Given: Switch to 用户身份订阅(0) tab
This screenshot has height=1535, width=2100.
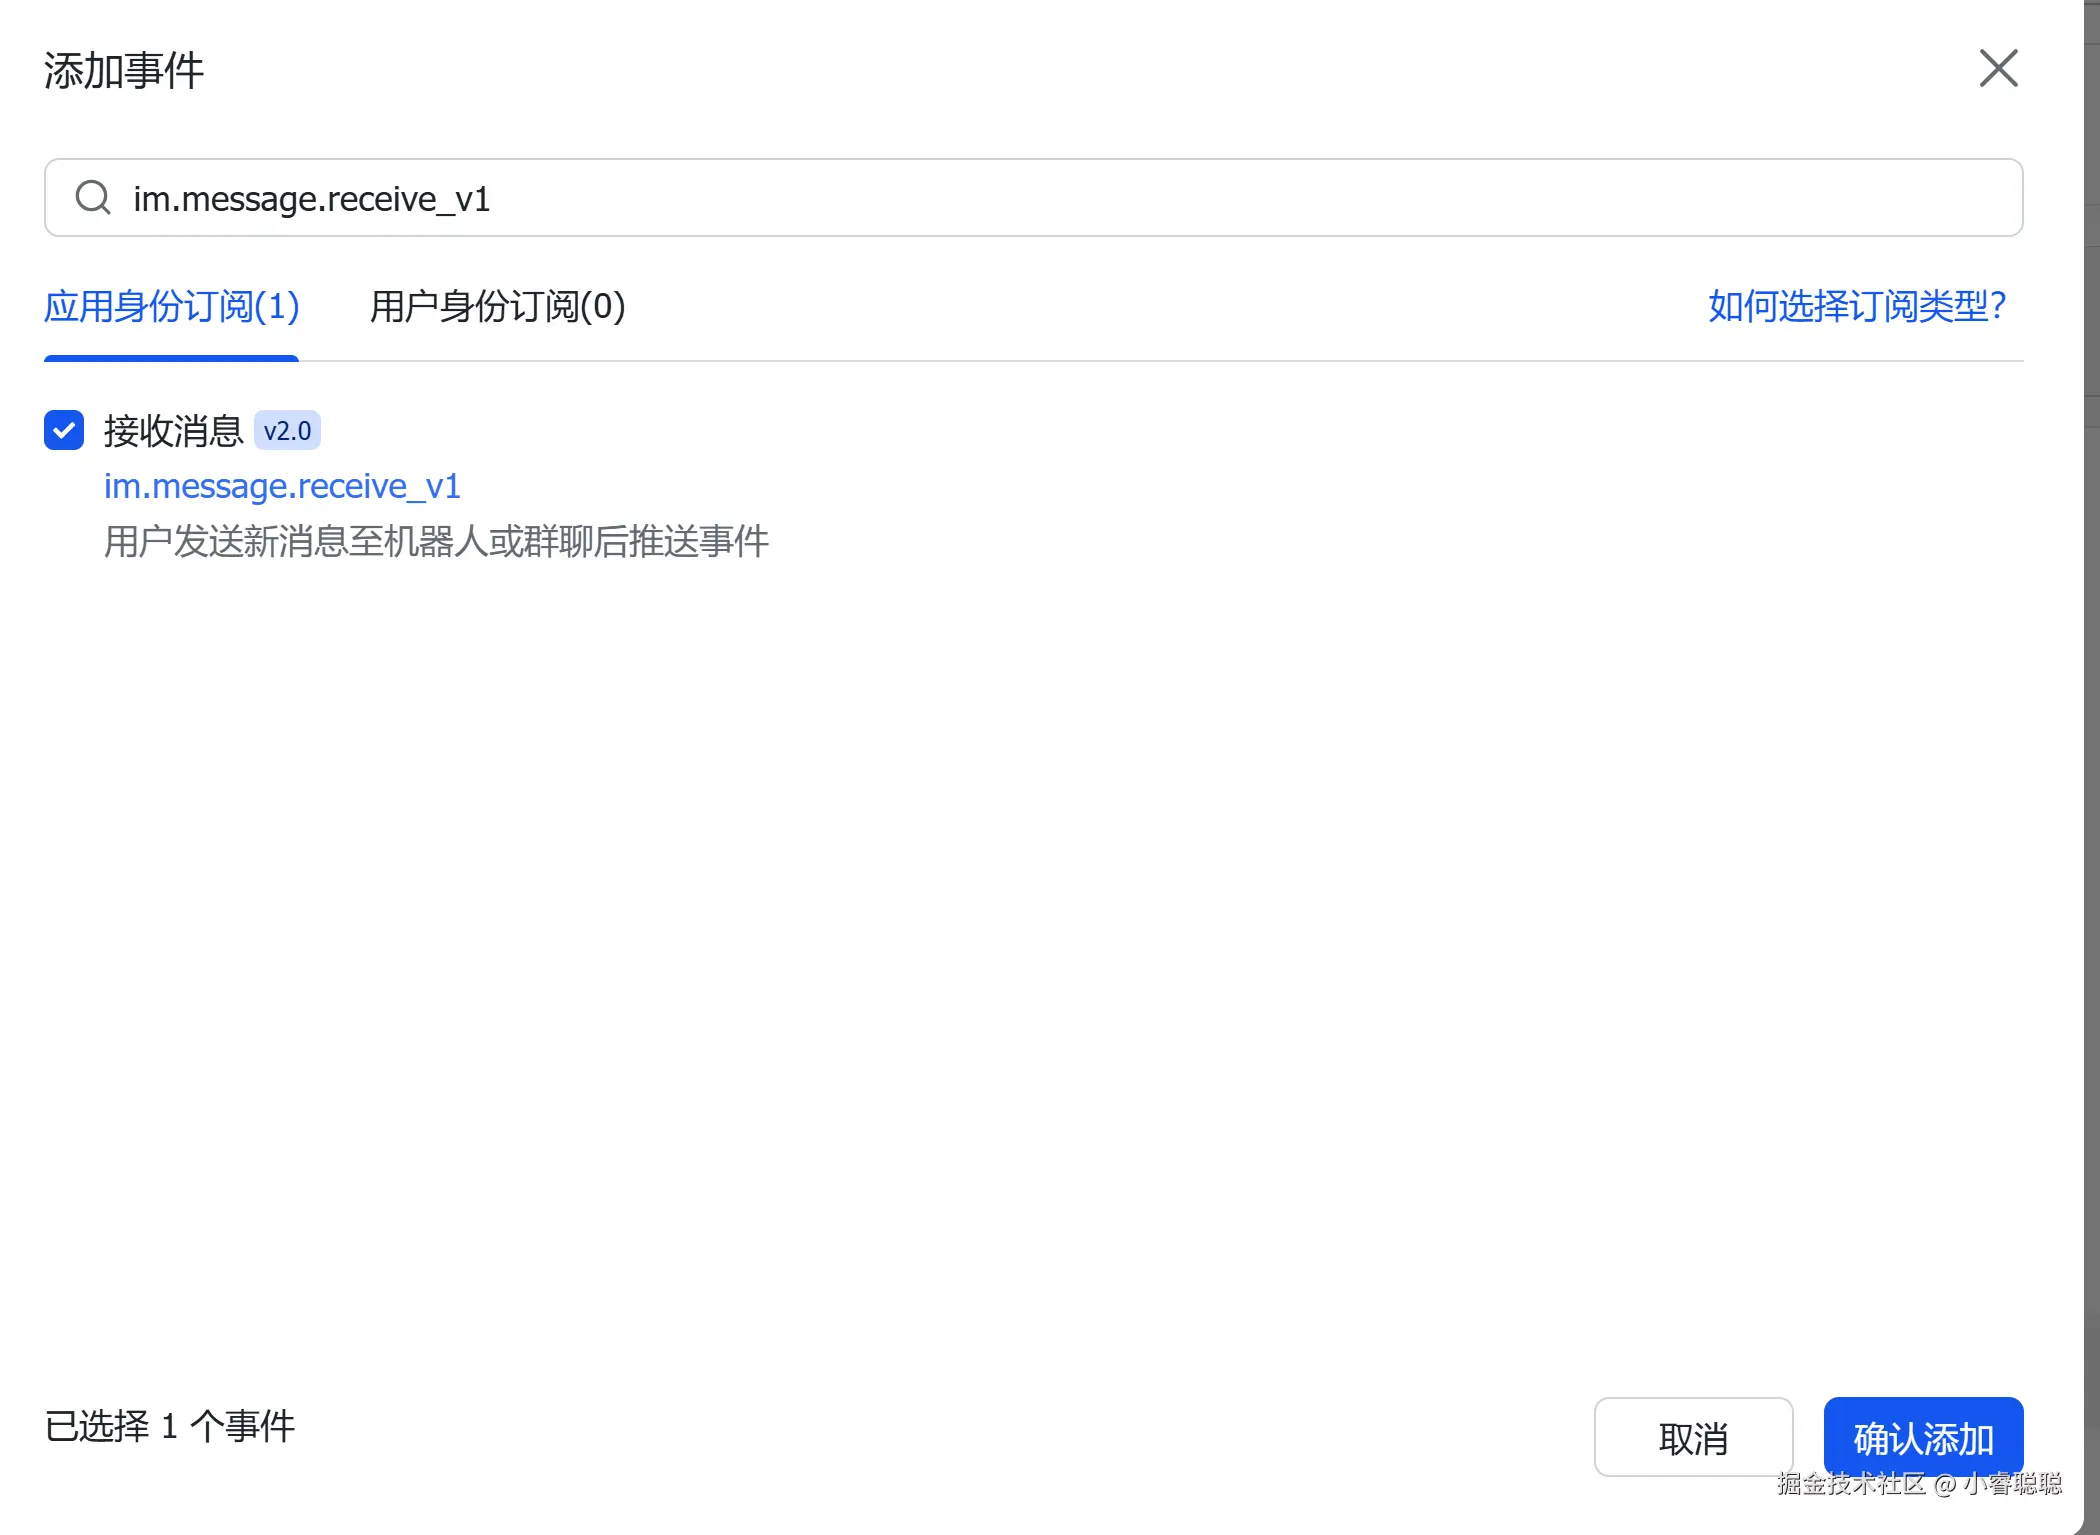Looking at the screenshot, I should click(497, 306).
